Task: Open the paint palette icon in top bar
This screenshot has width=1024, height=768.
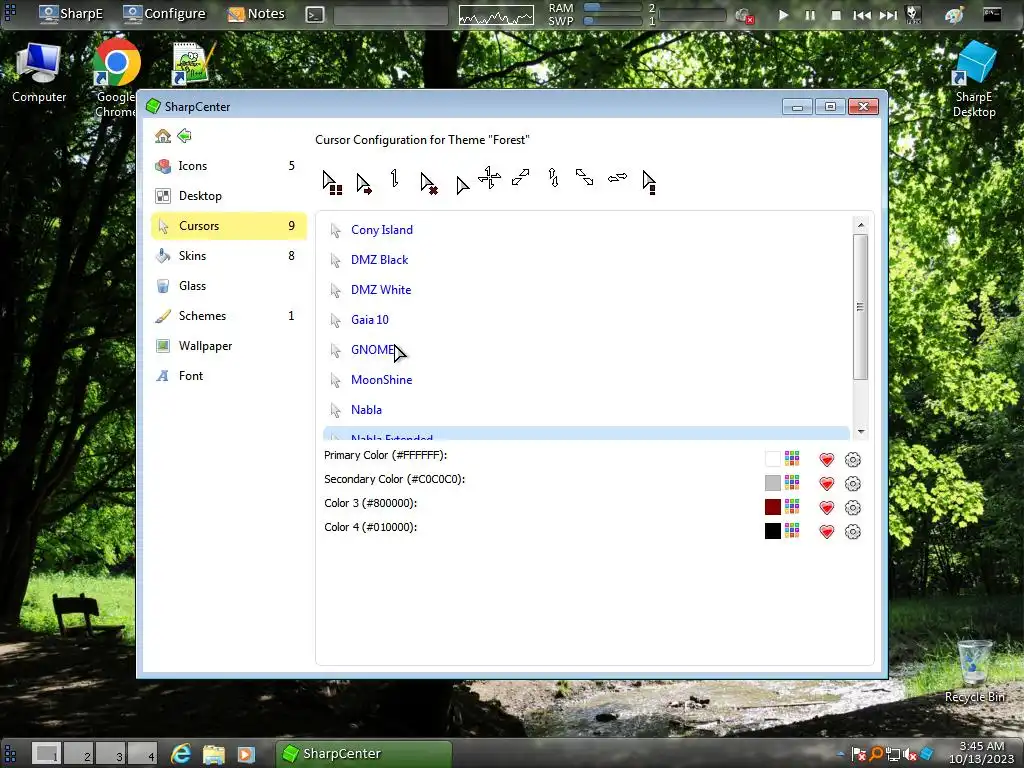Action: (x=954, y=14)
